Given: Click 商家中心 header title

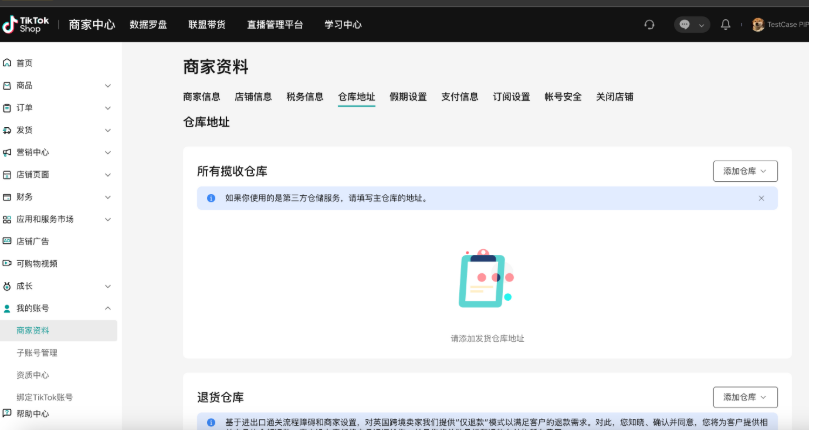Looking at the screenshot, I should point(92,24).
